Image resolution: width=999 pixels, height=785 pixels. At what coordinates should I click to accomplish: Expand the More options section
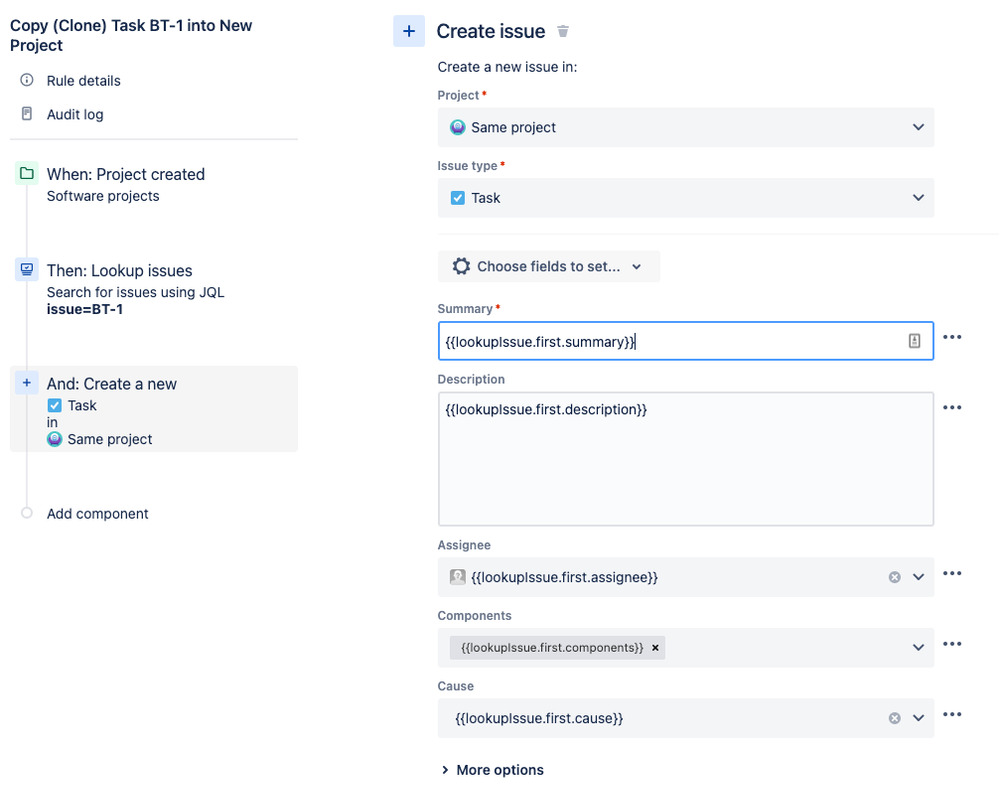(493, 770)
